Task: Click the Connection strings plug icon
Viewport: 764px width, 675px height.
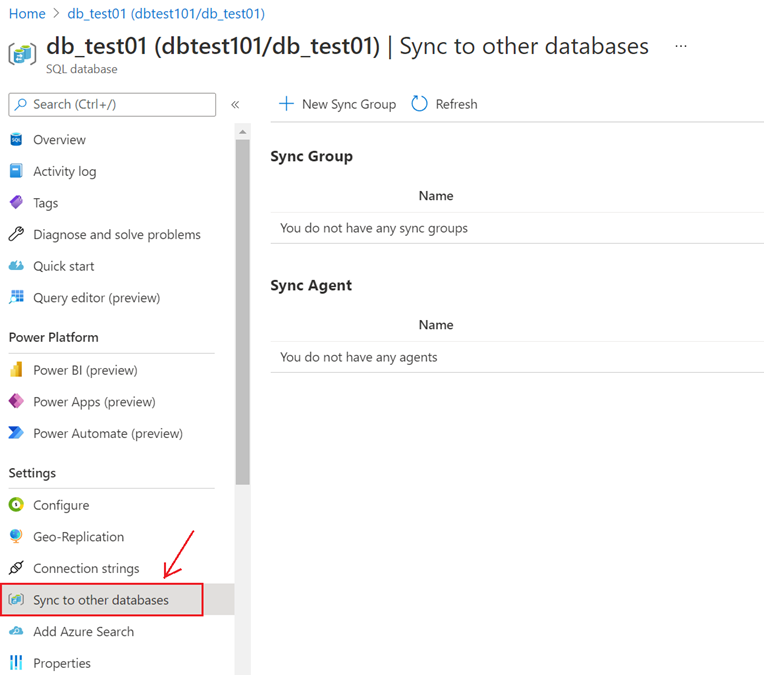Action: point(16,568)
